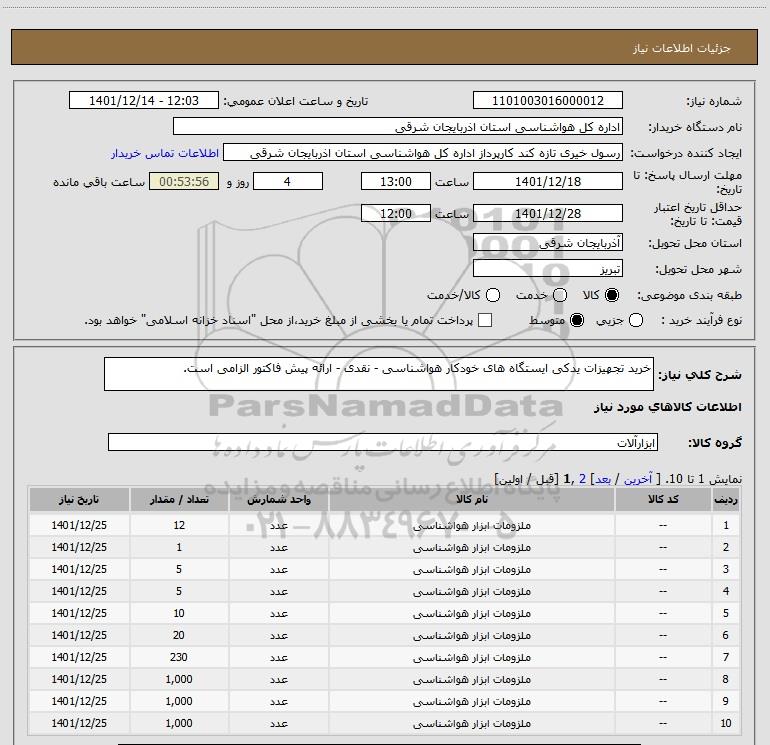Click the delivery city field تبریز
The width and height of the screenshot is (770, 745).
point(548,269)
